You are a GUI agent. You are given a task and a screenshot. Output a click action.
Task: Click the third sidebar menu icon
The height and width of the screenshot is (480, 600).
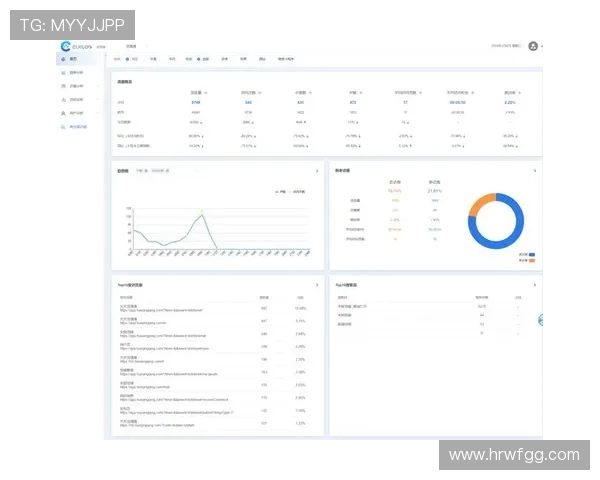[x=62, y=87]
